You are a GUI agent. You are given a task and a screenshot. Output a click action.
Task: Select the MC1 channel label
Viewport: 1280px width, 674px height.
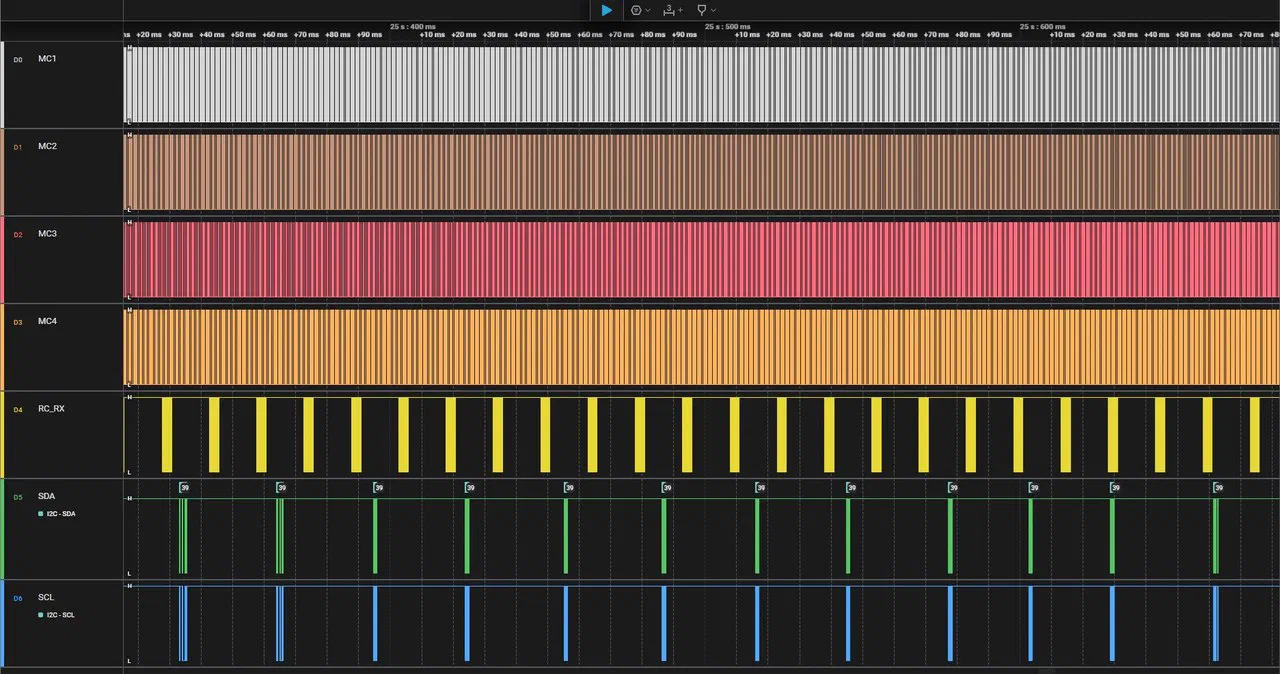click(x=47, y=59)
